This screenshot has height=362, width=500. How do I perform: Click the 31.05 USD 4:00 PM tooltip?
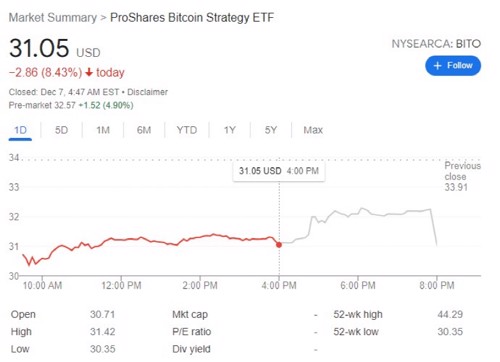pos(279,171)
